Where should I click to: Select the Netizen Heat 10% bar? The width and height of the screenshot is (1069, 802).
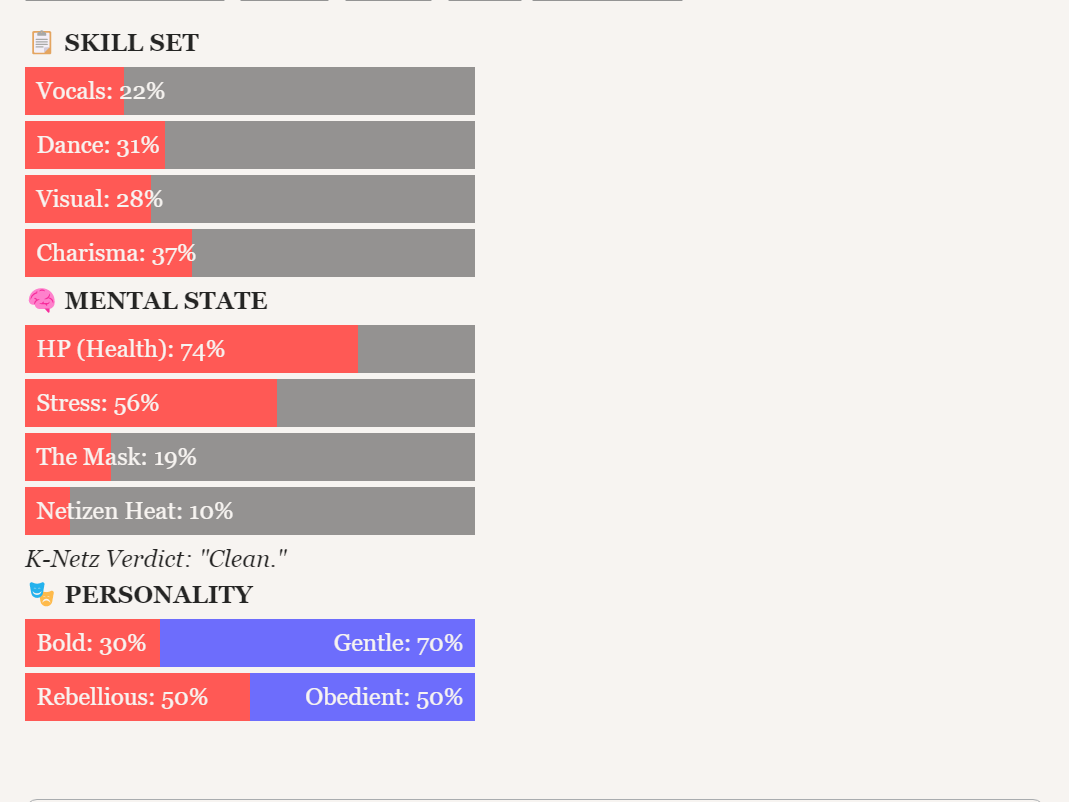(x=250, y=511)
